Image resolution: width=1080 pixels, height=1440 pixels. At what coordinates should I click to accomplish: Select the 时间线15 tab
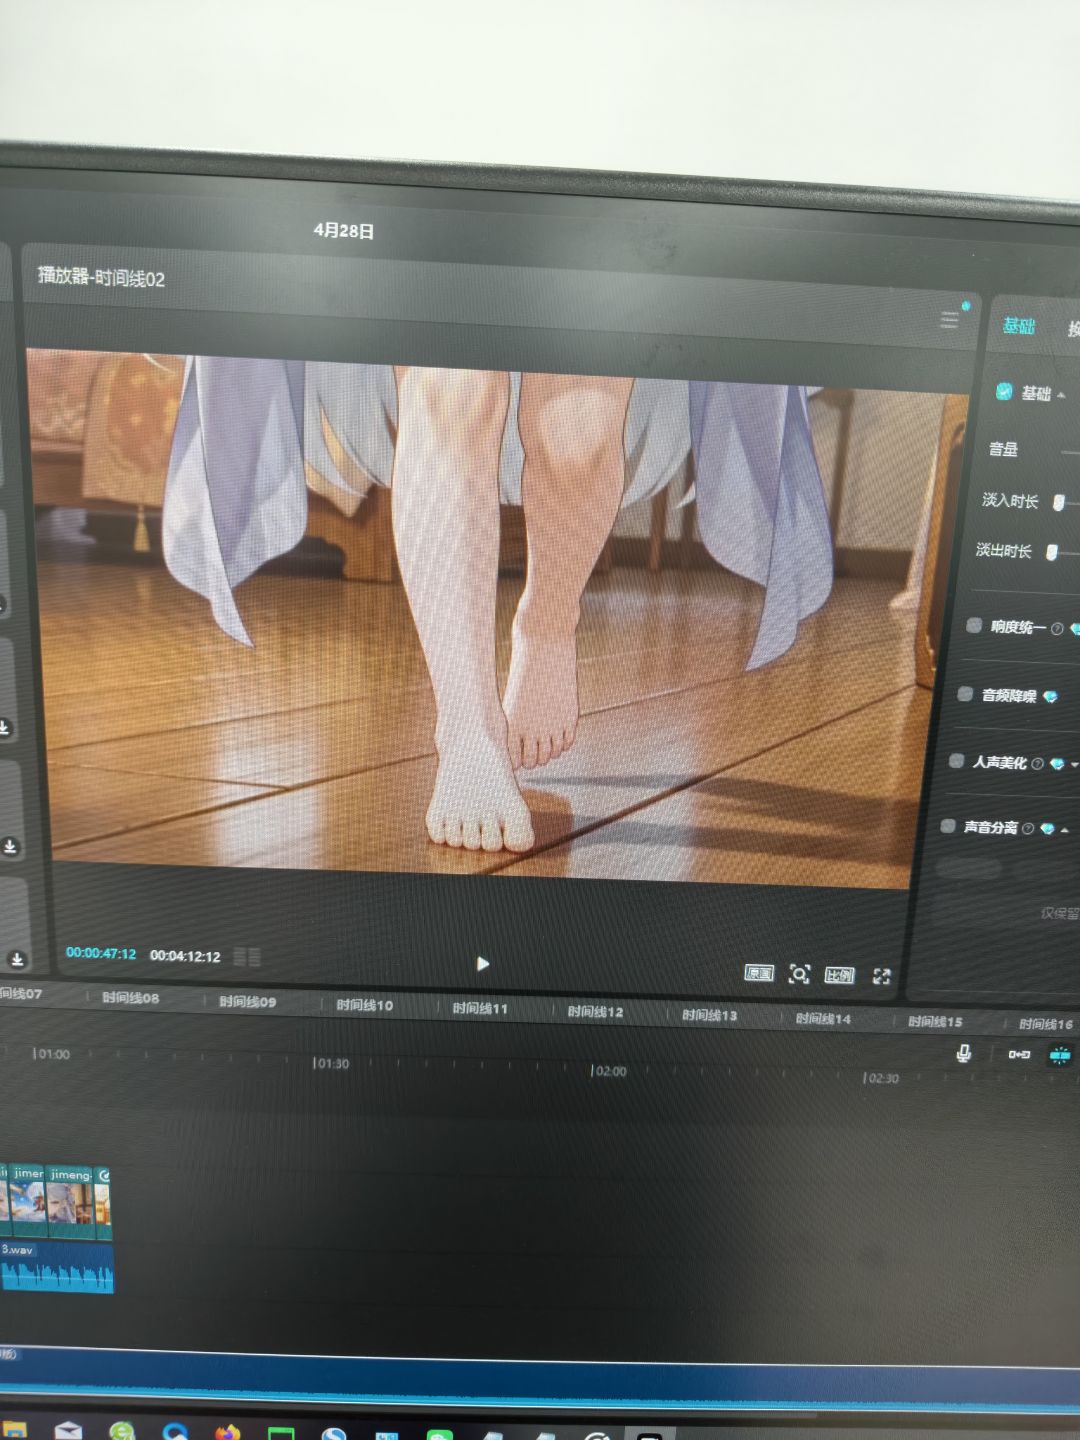(935, 1021)
